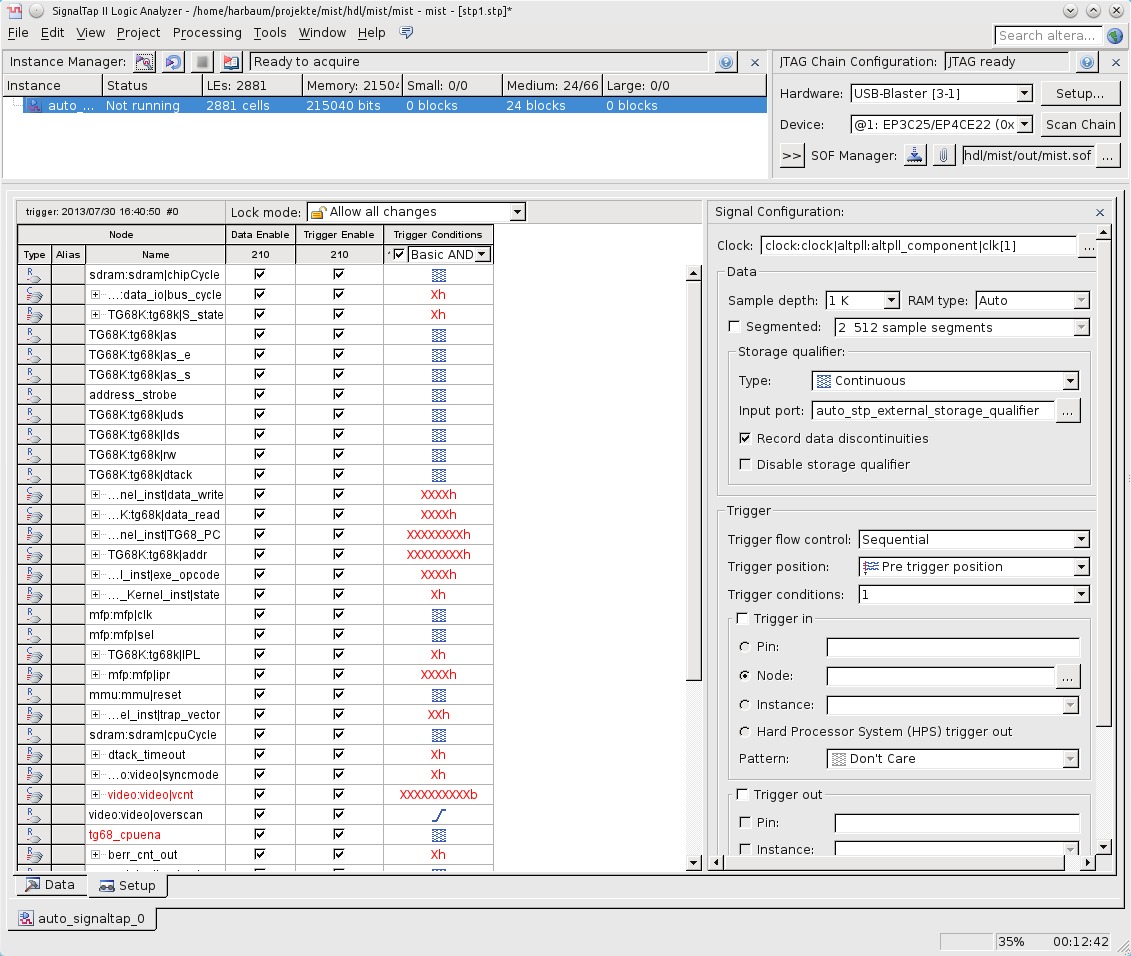Click the Search altera input field
This screenshot has width=1131, height=956.
tap(1048, 35)
